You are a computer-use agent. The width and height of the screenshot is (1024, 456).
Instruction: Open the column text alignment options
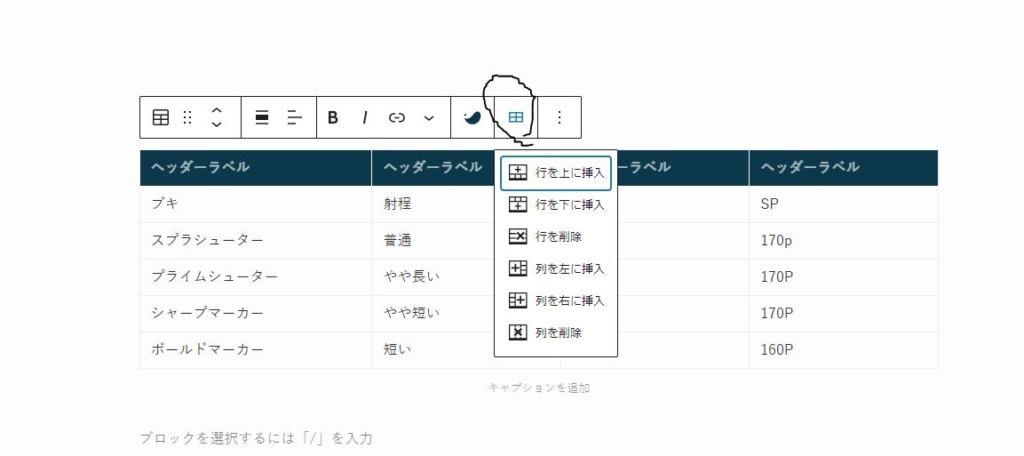294,117
